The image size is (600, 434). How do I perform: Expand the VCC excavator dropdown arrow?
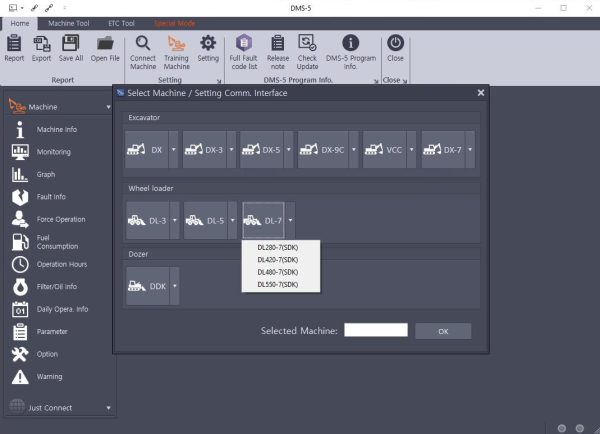click(412, 150)
